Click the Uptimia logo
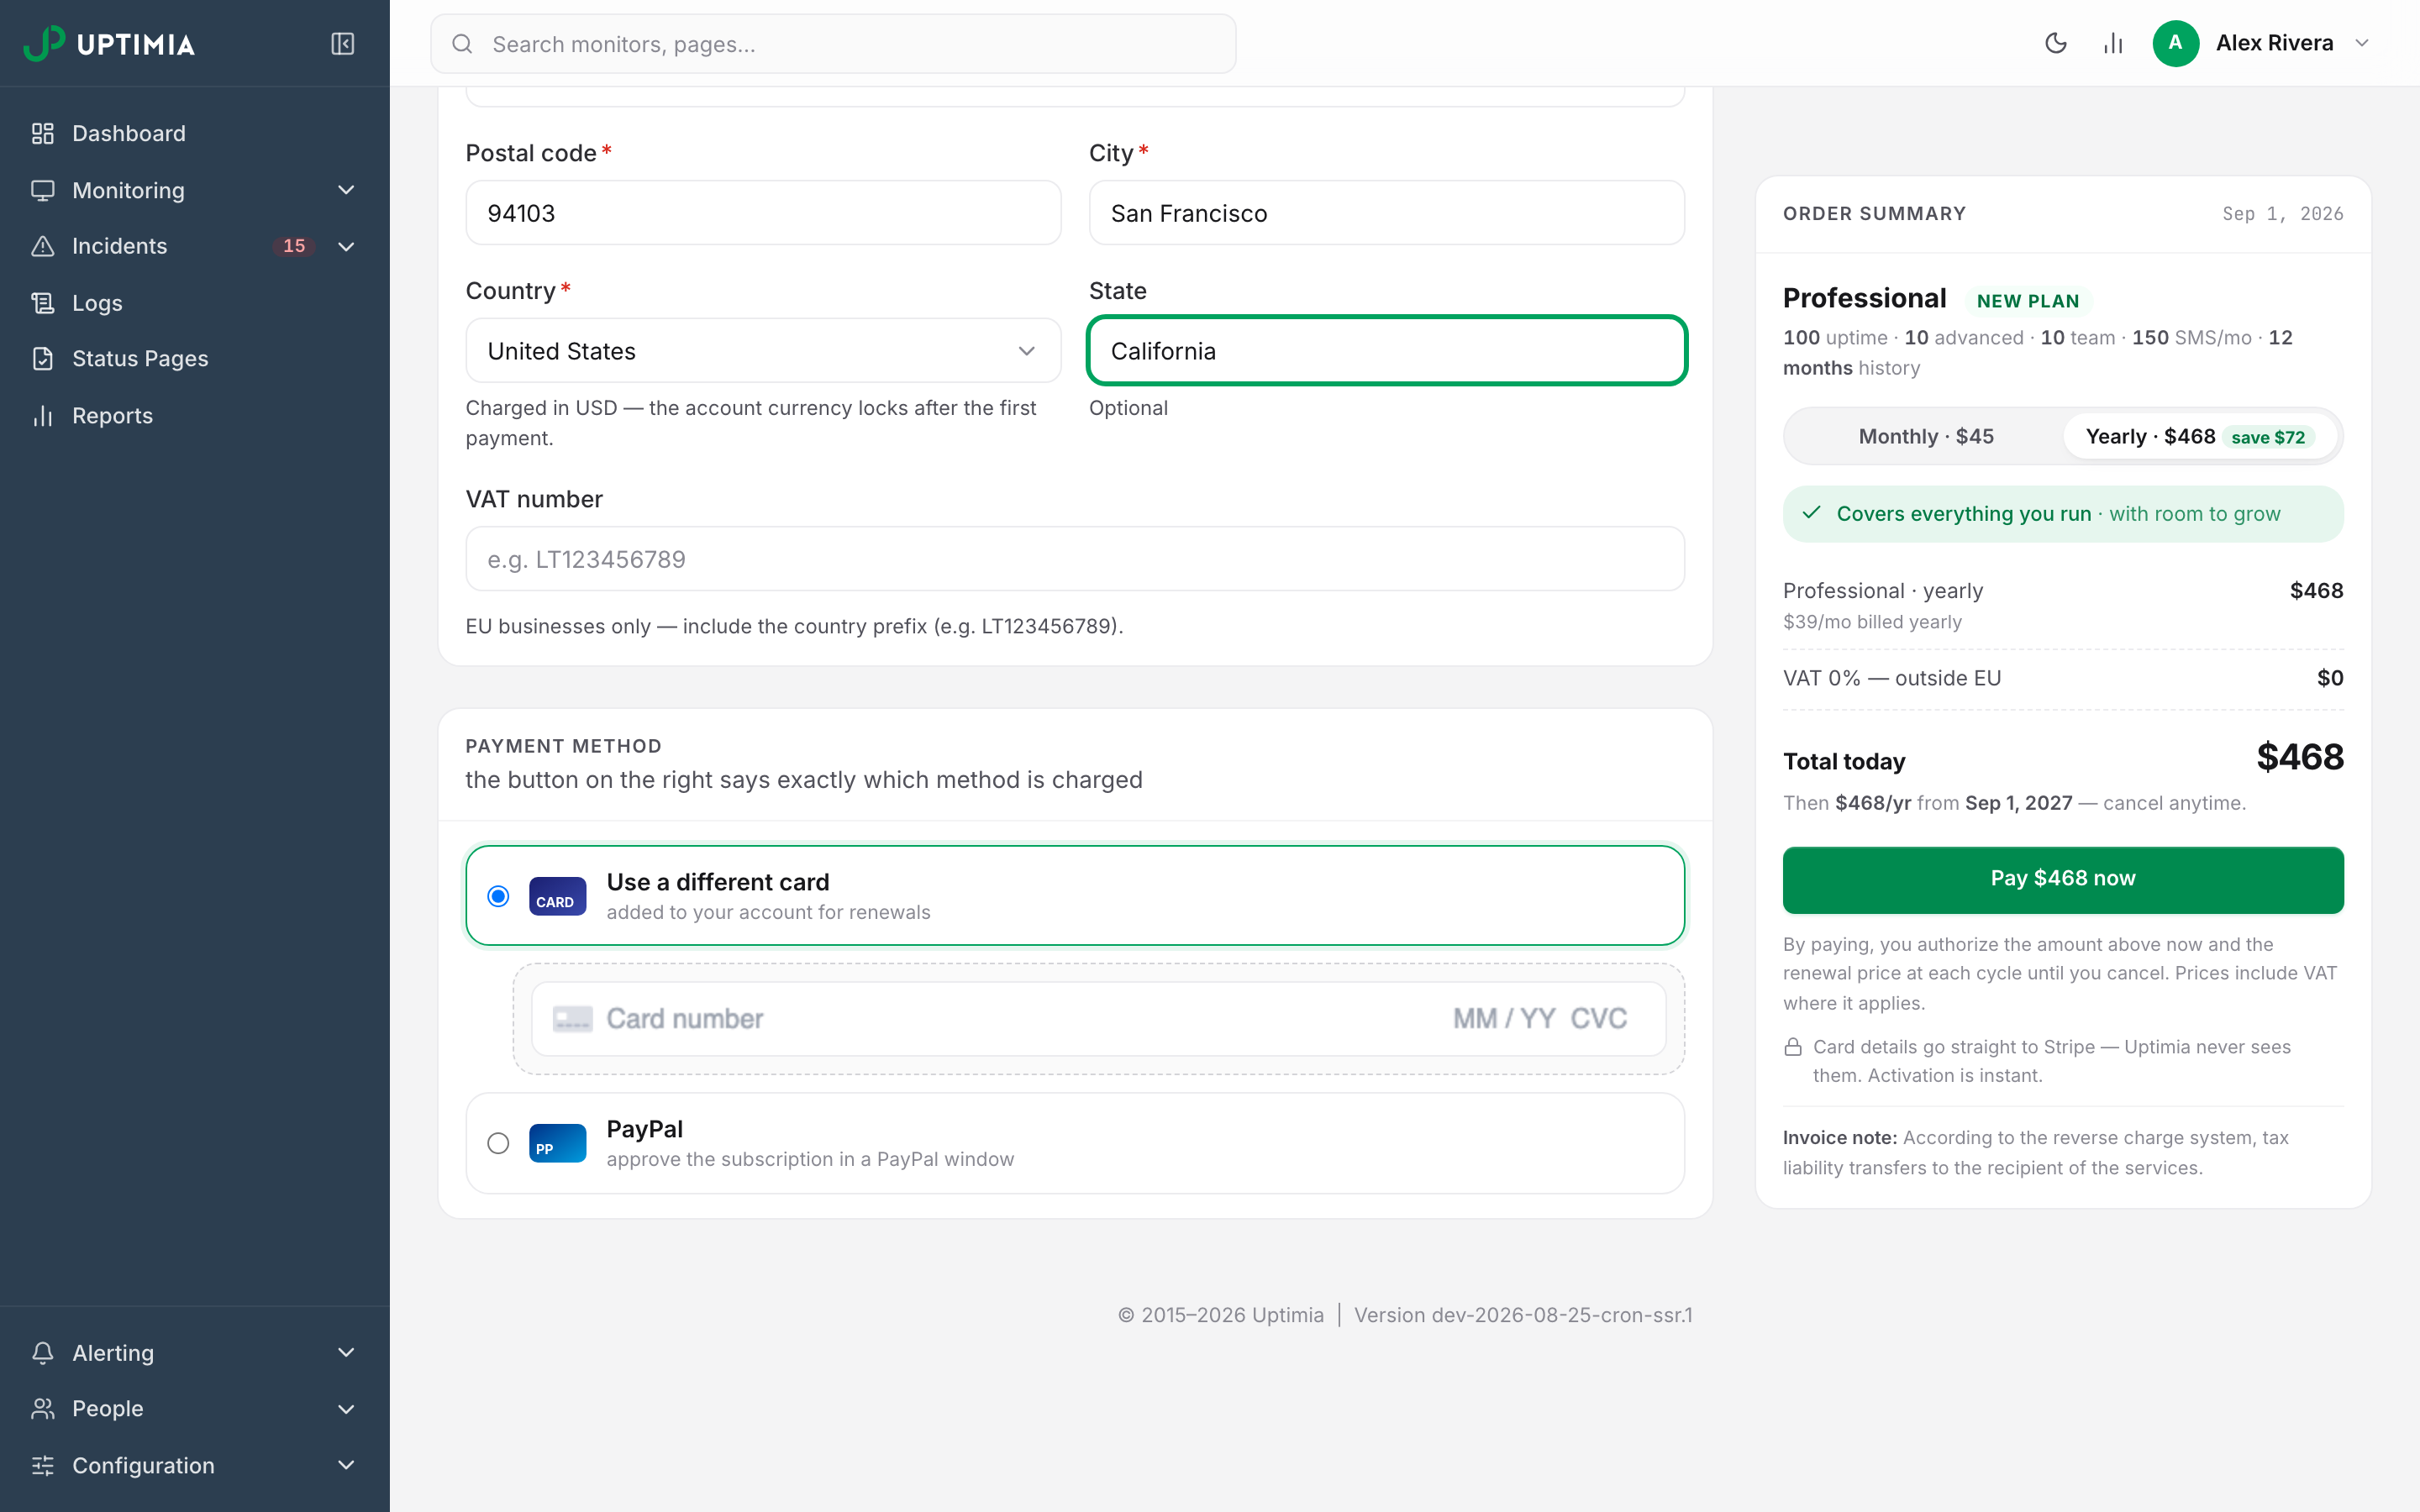 [109, 43]
